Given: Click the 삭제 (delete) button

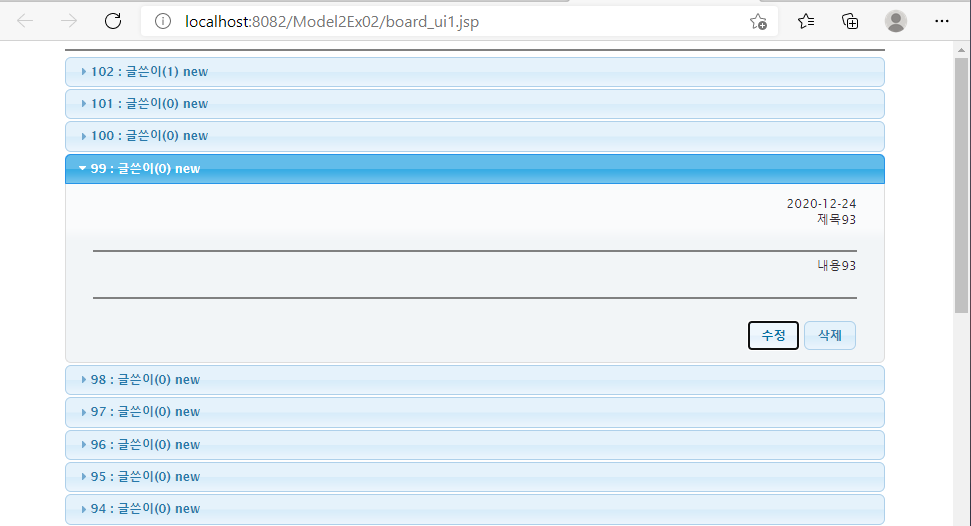Looking at the screenshot, I should pos(830,335).
